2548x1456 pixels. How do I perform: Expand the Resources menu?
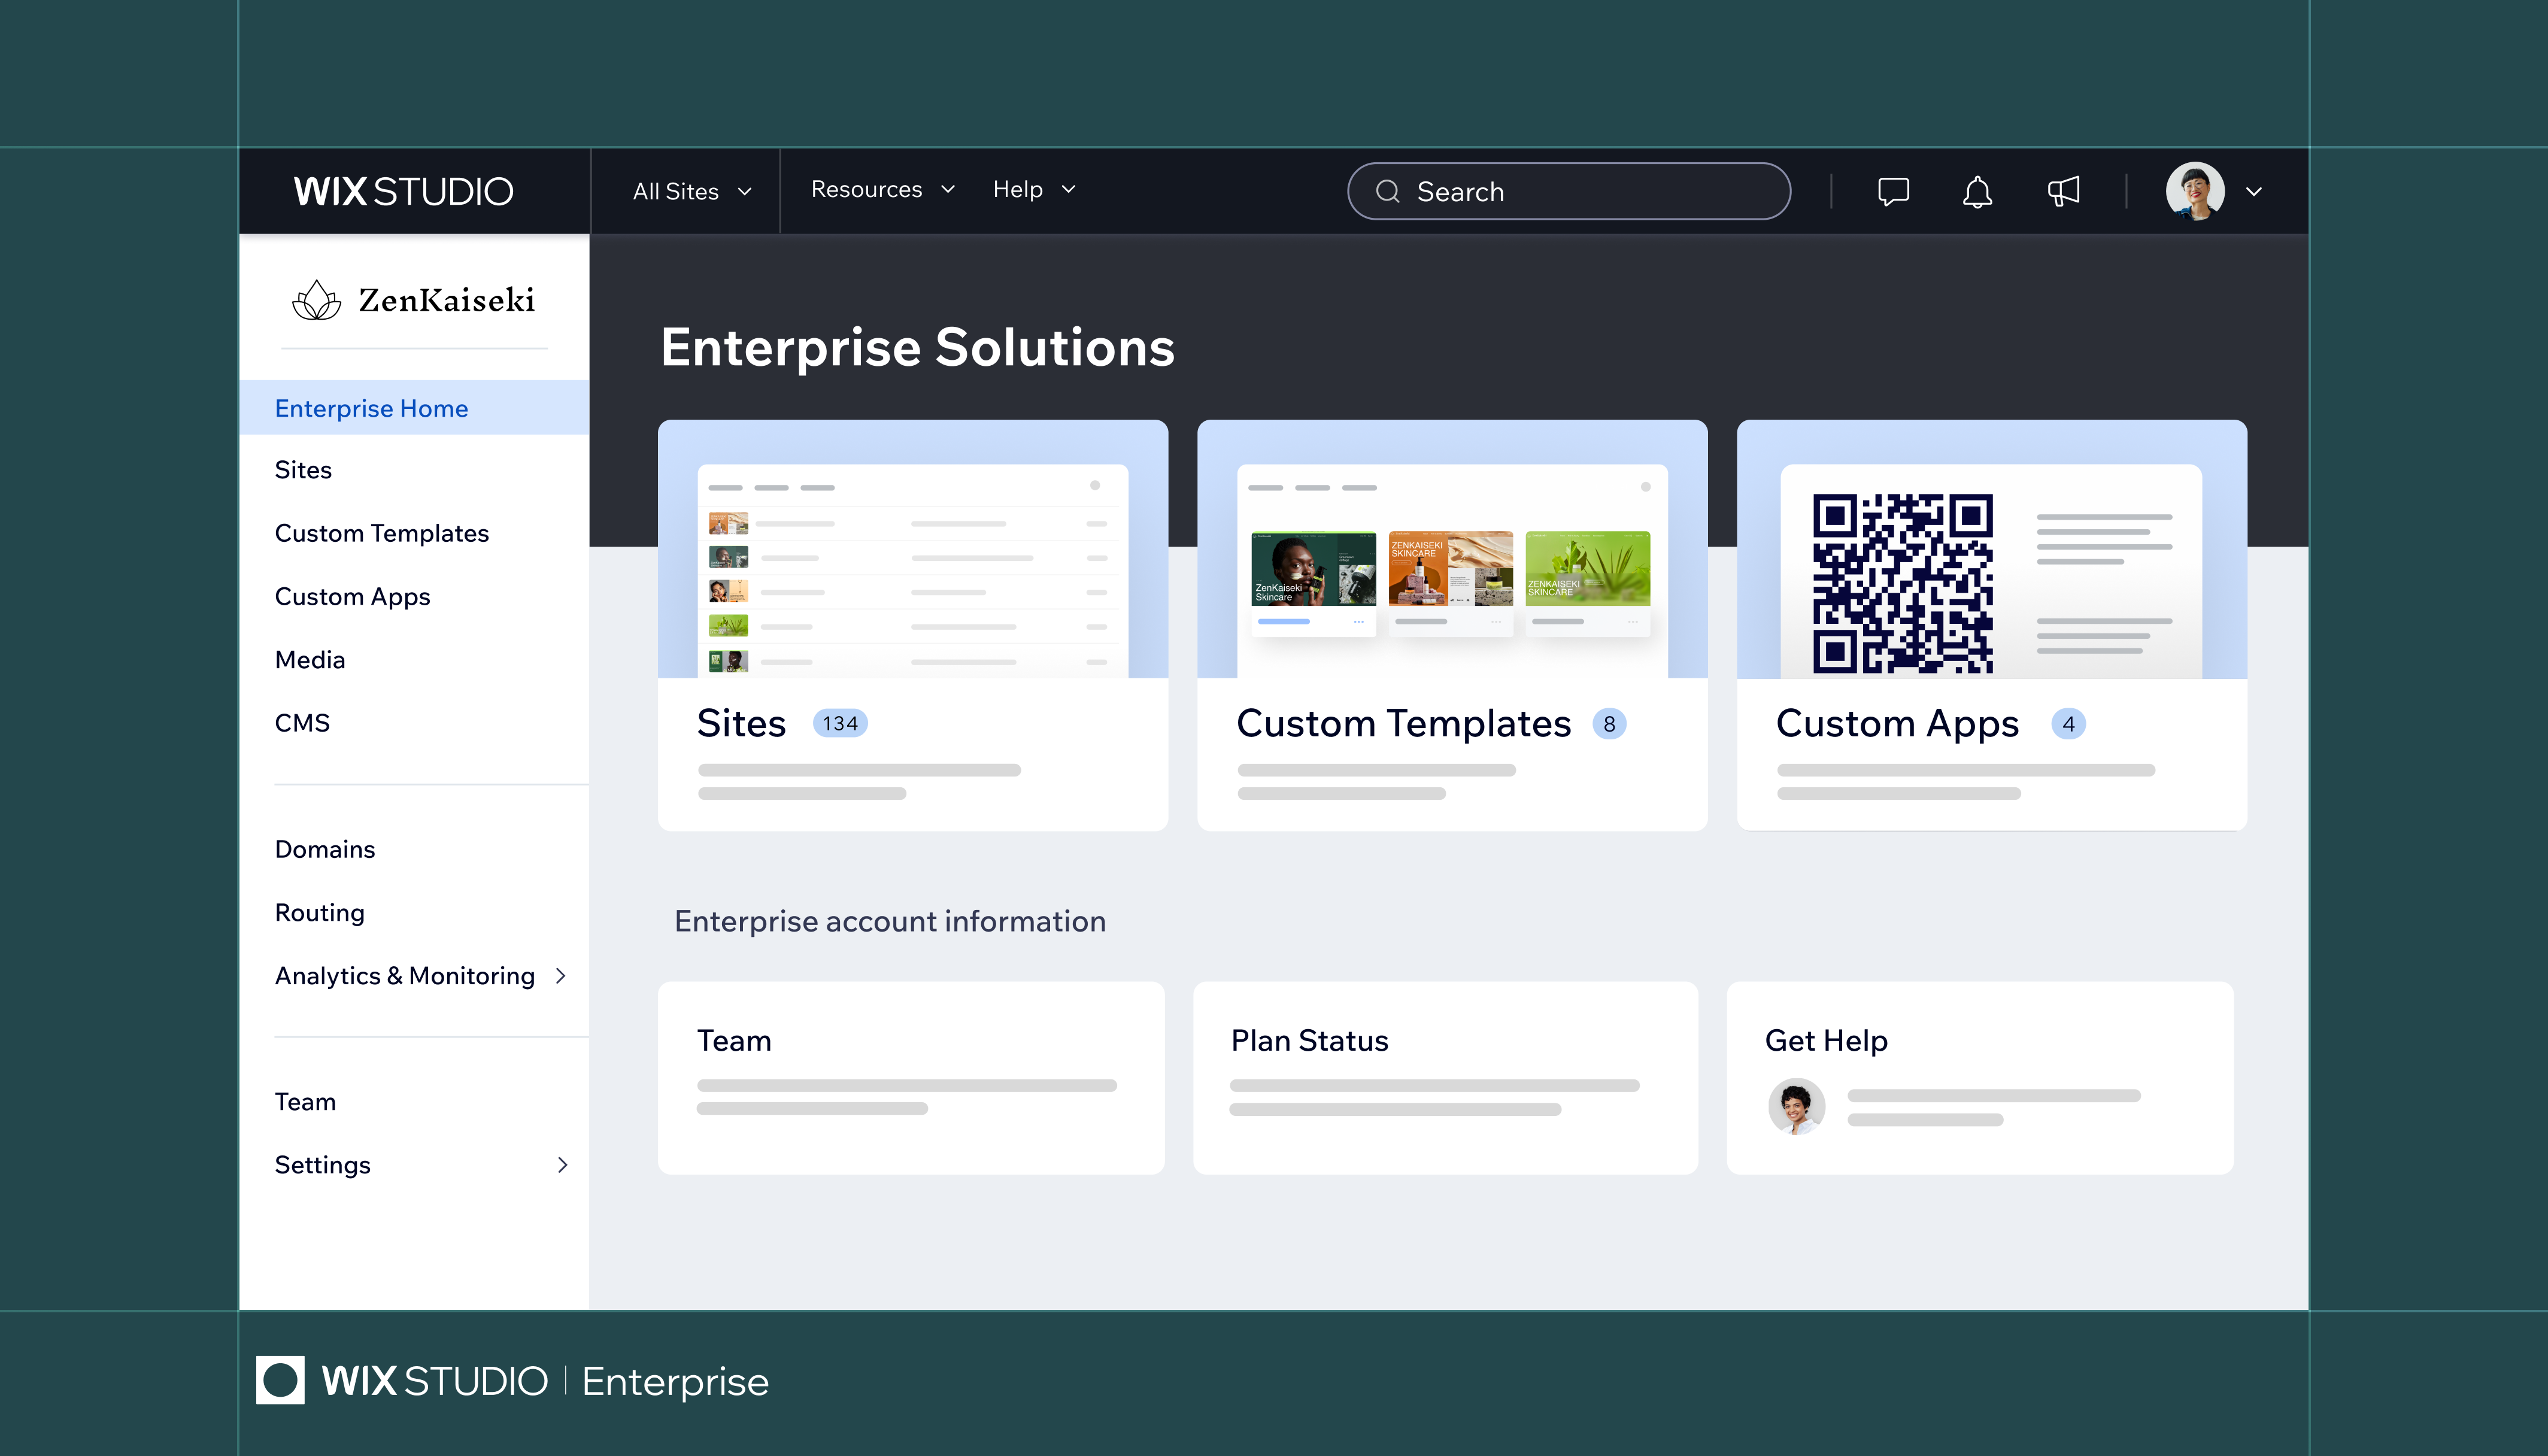(882, 190)
